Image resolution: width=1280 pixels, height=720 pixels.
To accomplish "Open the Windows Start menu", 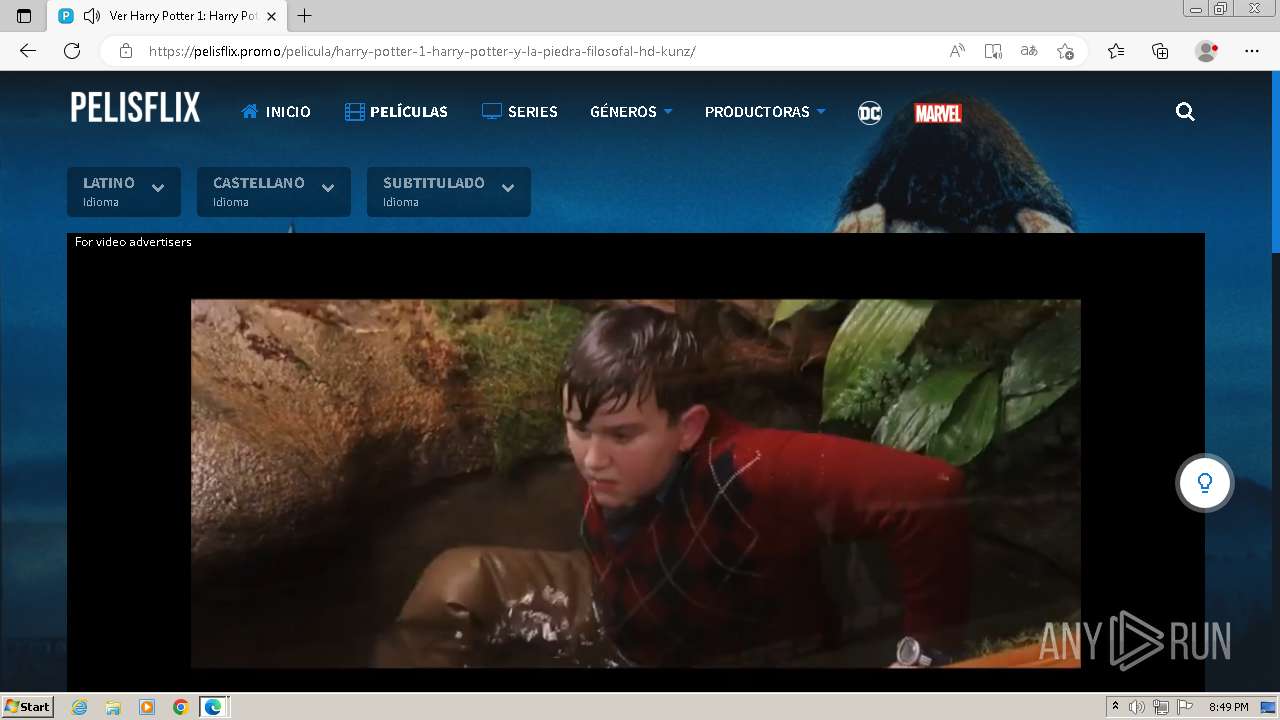I will tap(27, 707).
